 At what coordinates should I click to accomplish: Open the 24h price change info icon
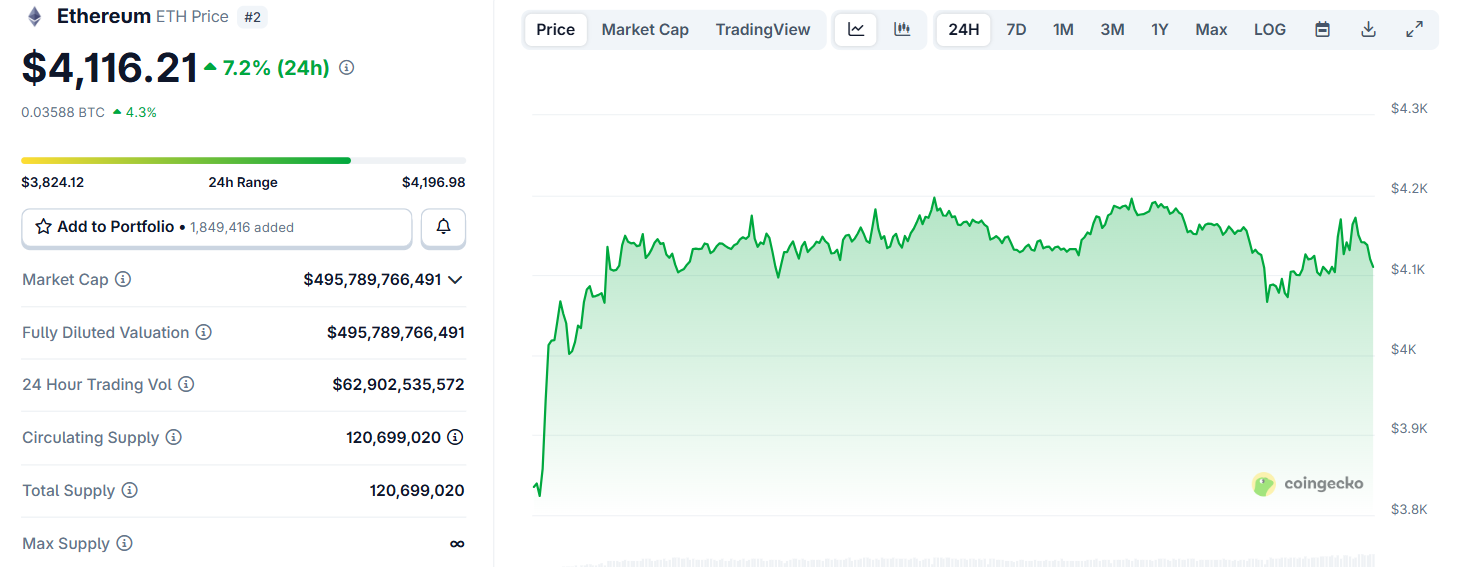click(347, 68)
